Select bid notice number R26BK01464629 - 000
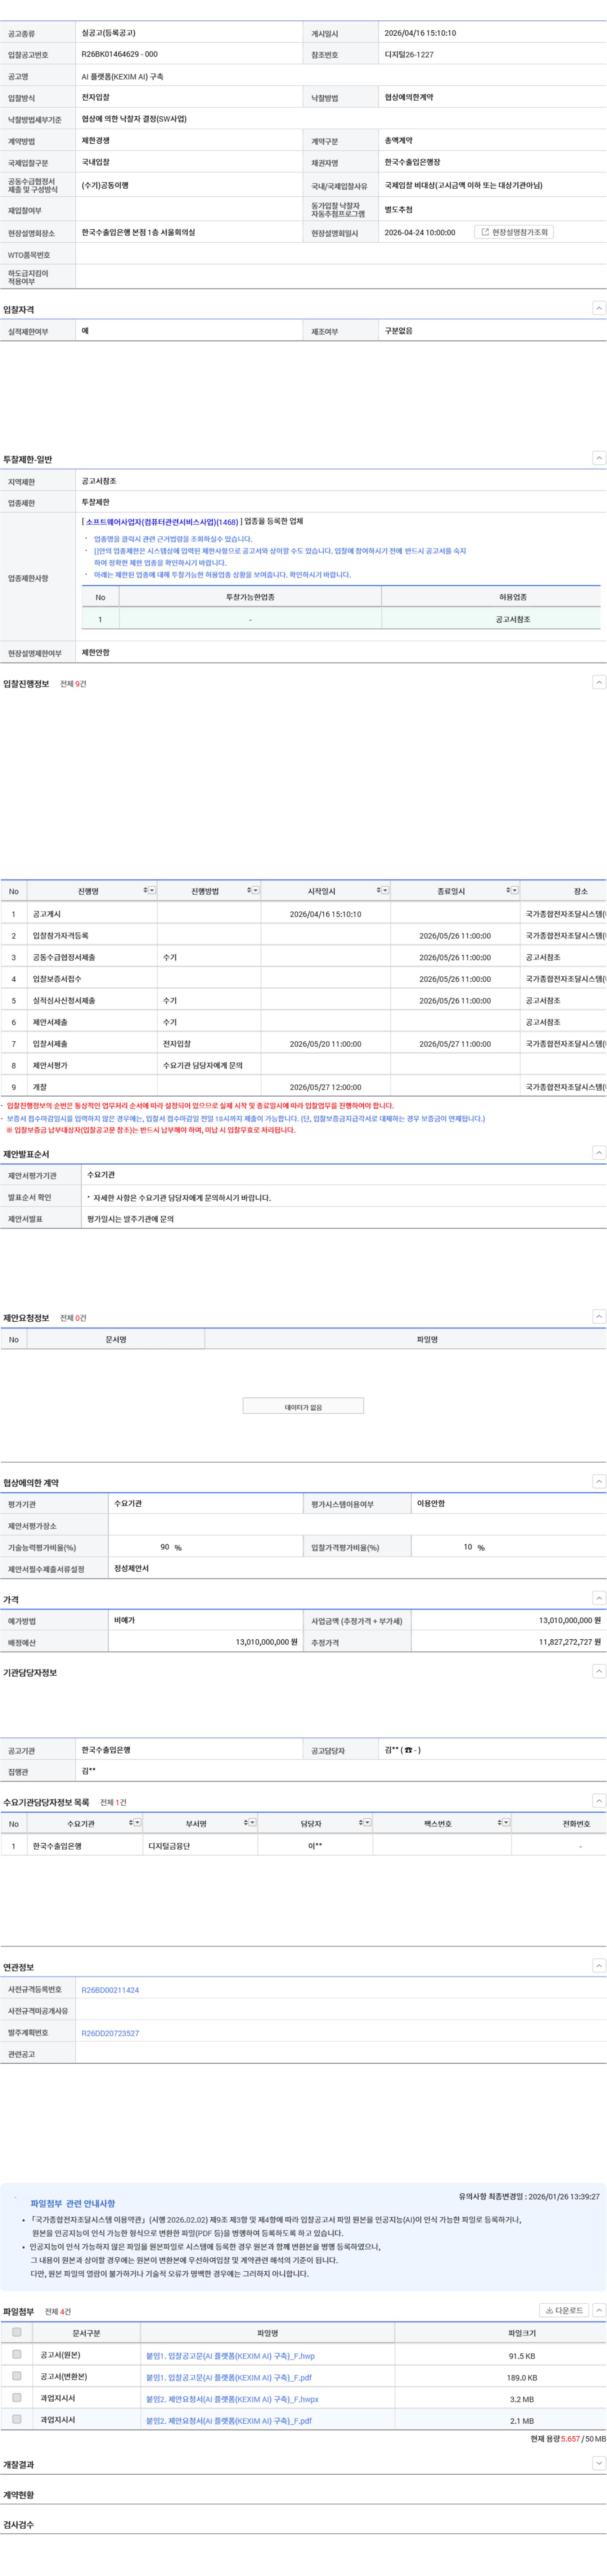This screenshot has width=607, height=2576. click(119, 54)
